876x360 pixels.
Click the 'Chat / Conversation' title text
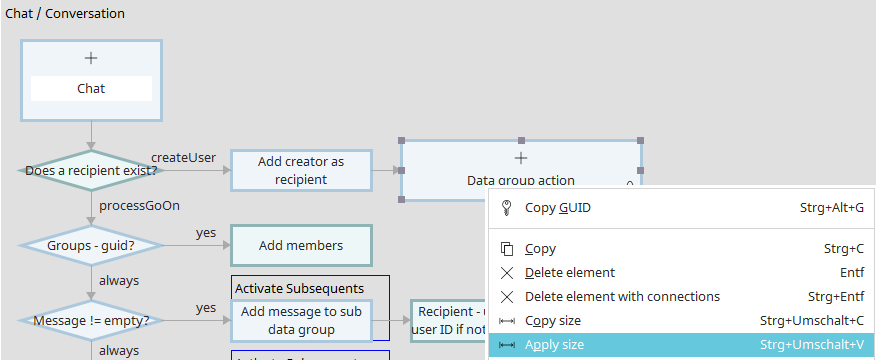[65, 13]
